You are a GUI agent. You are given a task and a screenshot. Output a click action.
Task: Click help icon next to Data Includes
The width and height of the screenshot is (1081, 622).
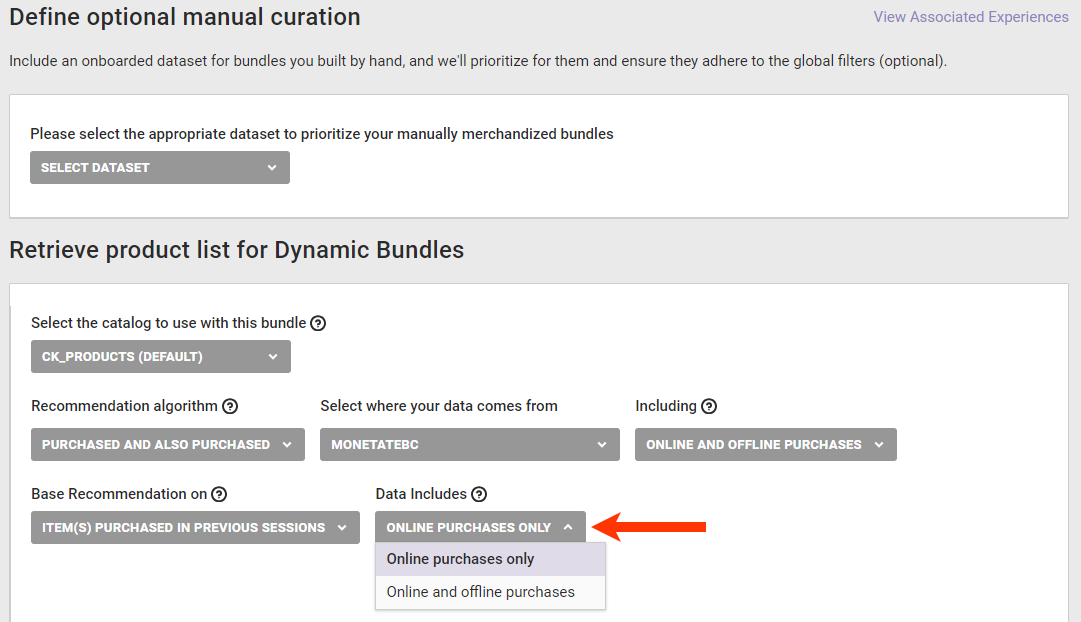pos(479,494)
